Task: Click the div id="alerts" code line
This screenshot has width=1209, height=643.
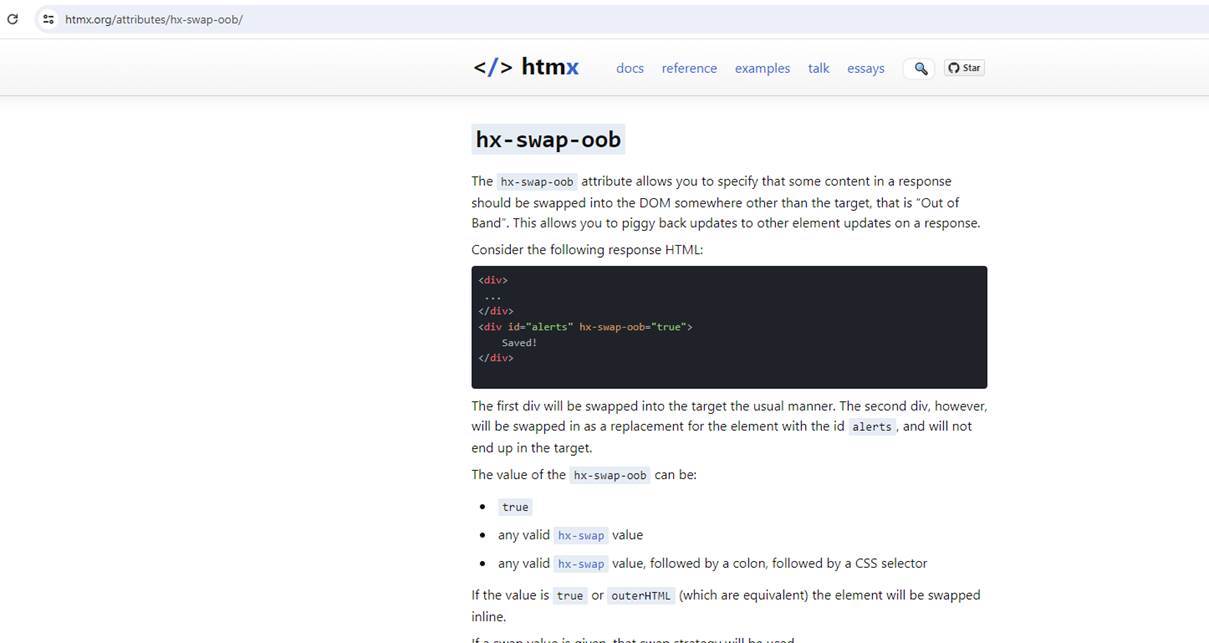Action: [x=585, y=327]
